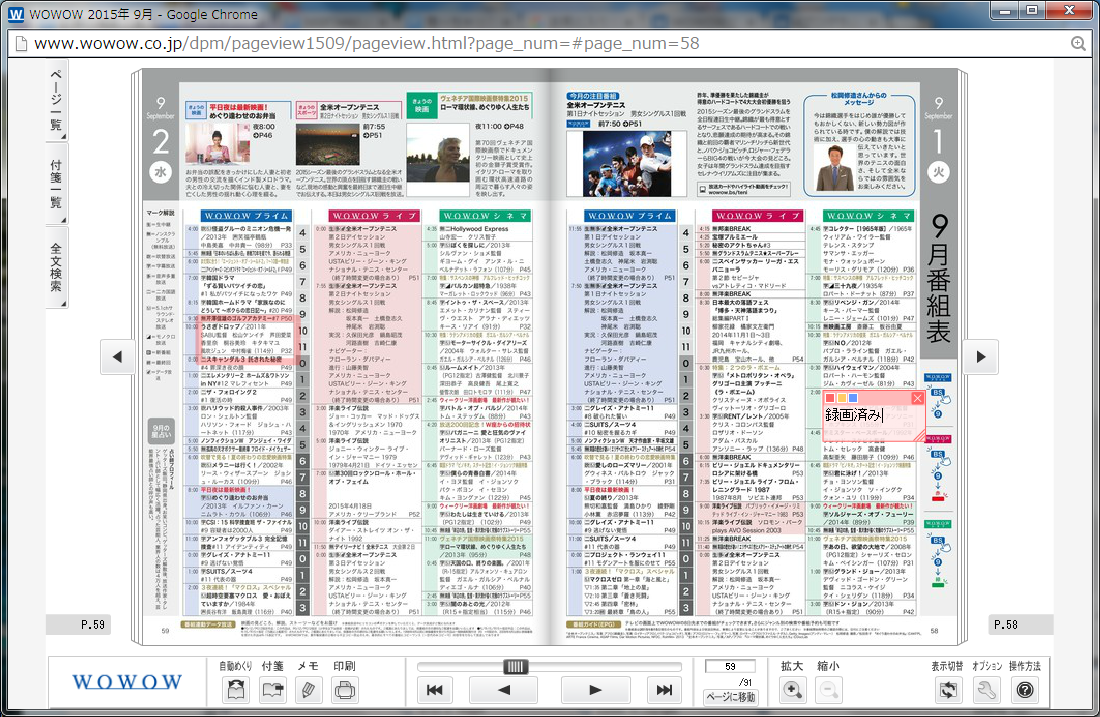The height and width of the screenshot is (717, 1100).
Task: Click the print (印刷) icon
Action: tap(344, 690)
